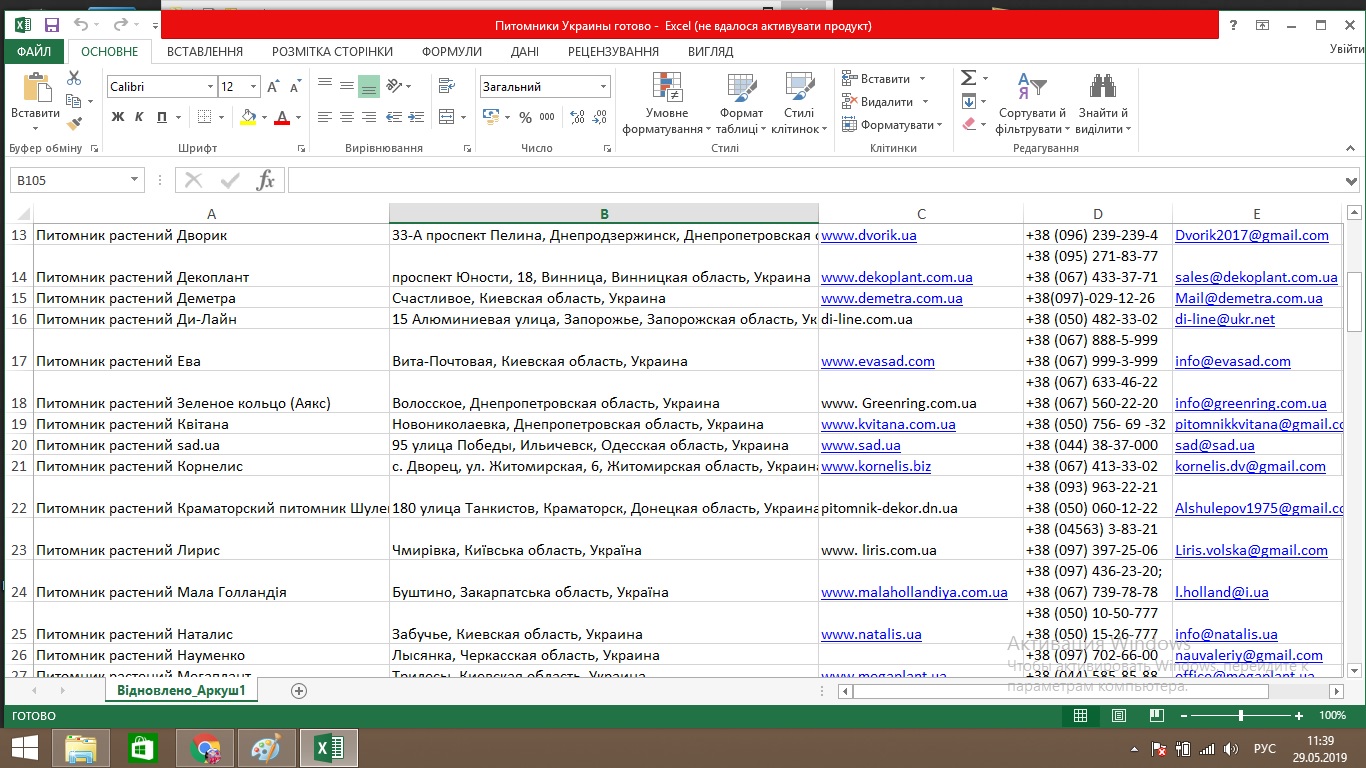
Task: Click the zoom slider in the status bar
Action: (x=1241, y=716)
